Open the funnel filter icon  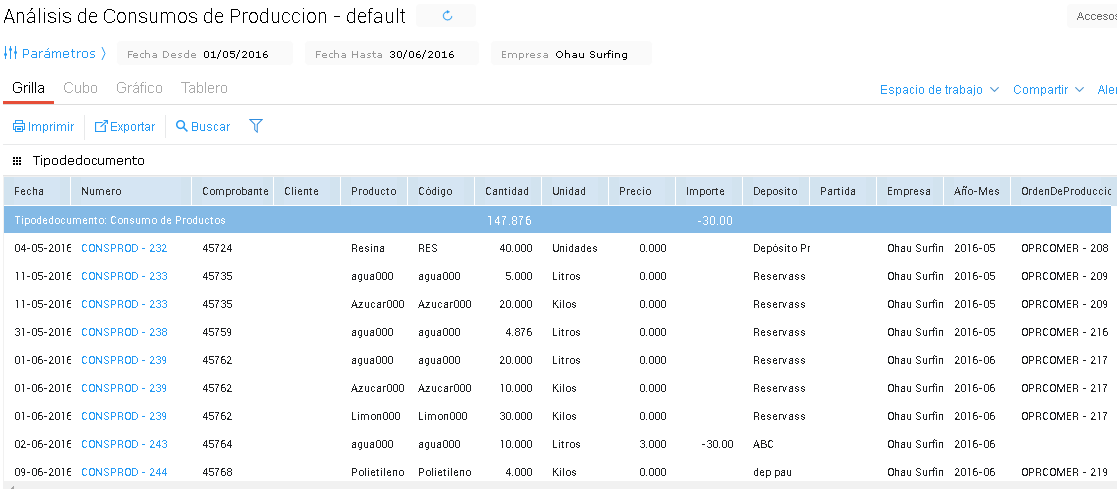(256, 126)
